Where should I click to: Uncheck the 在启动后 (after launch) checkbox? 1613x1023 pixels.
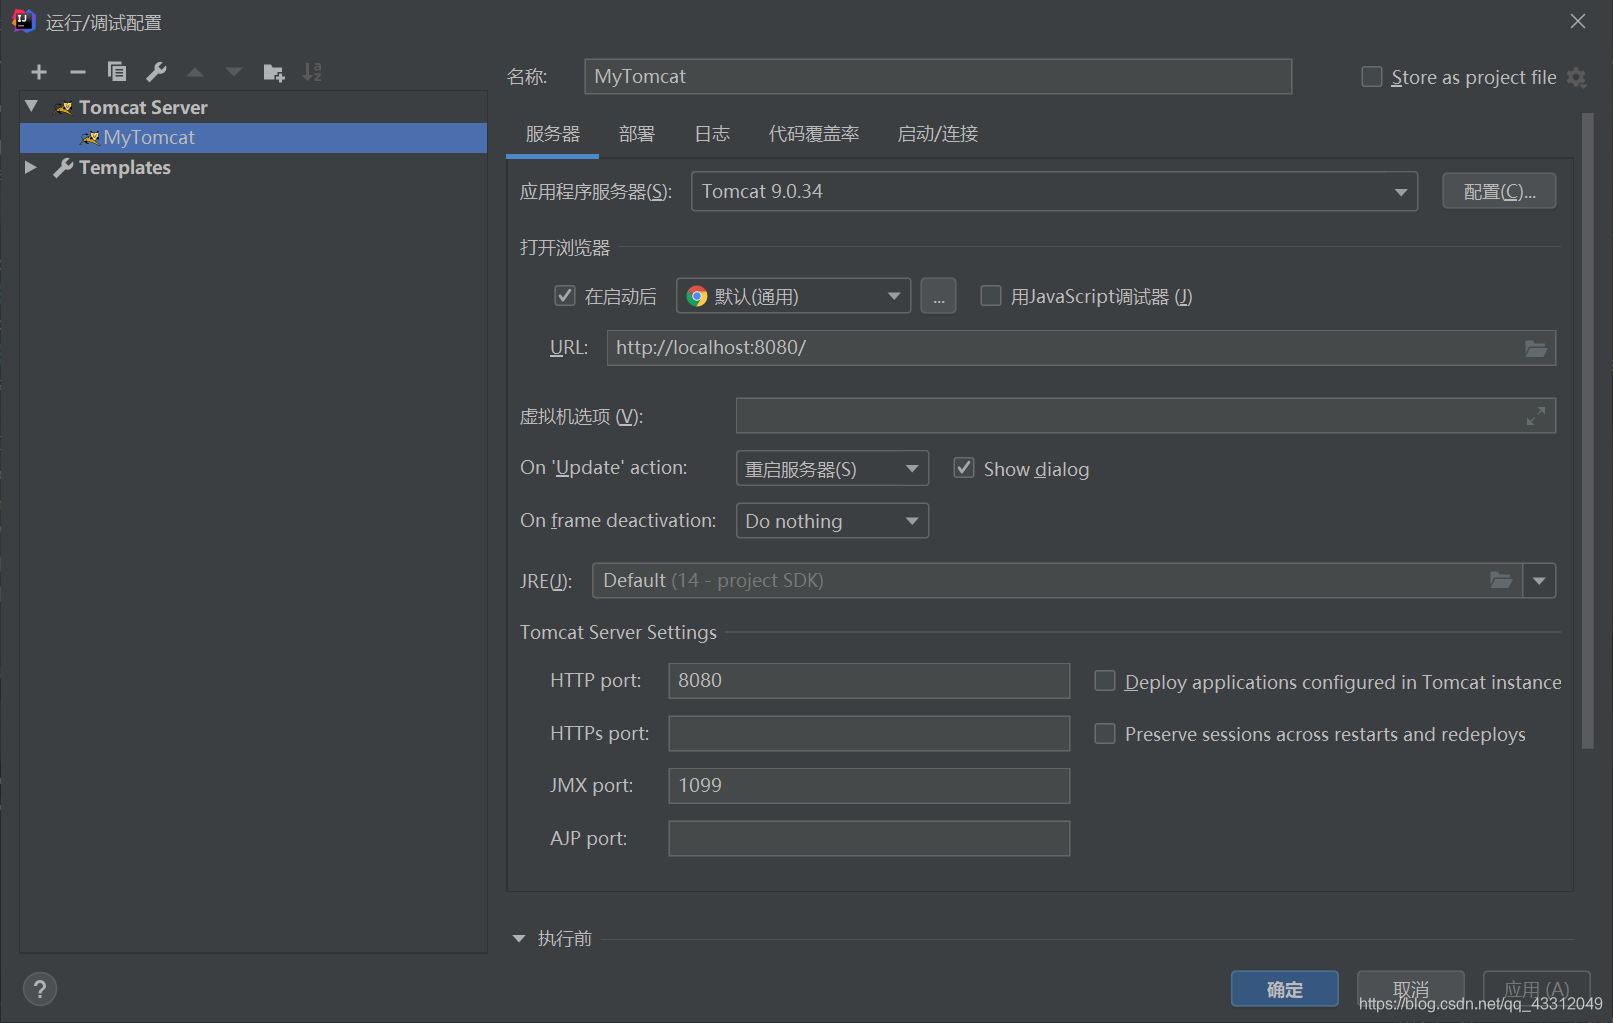click(x=565, y=295)
